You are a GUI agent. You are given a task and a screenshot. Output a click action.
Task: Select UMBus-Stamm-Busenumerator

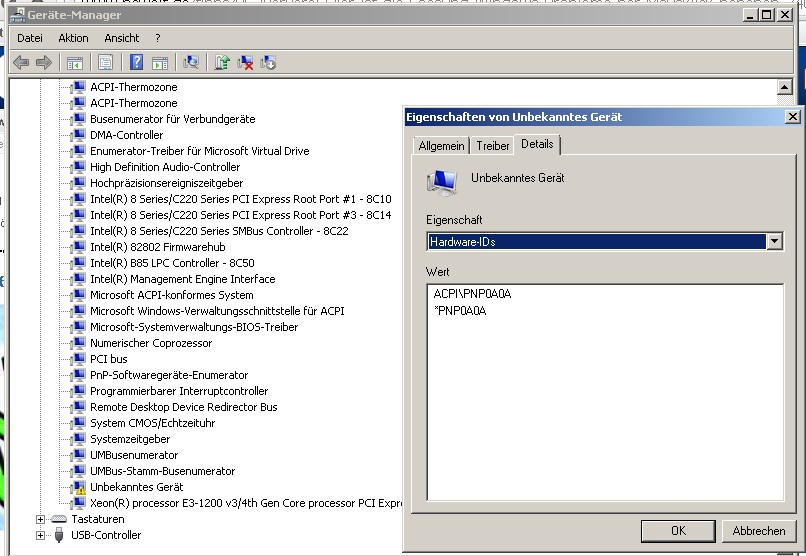click(162, 471)
